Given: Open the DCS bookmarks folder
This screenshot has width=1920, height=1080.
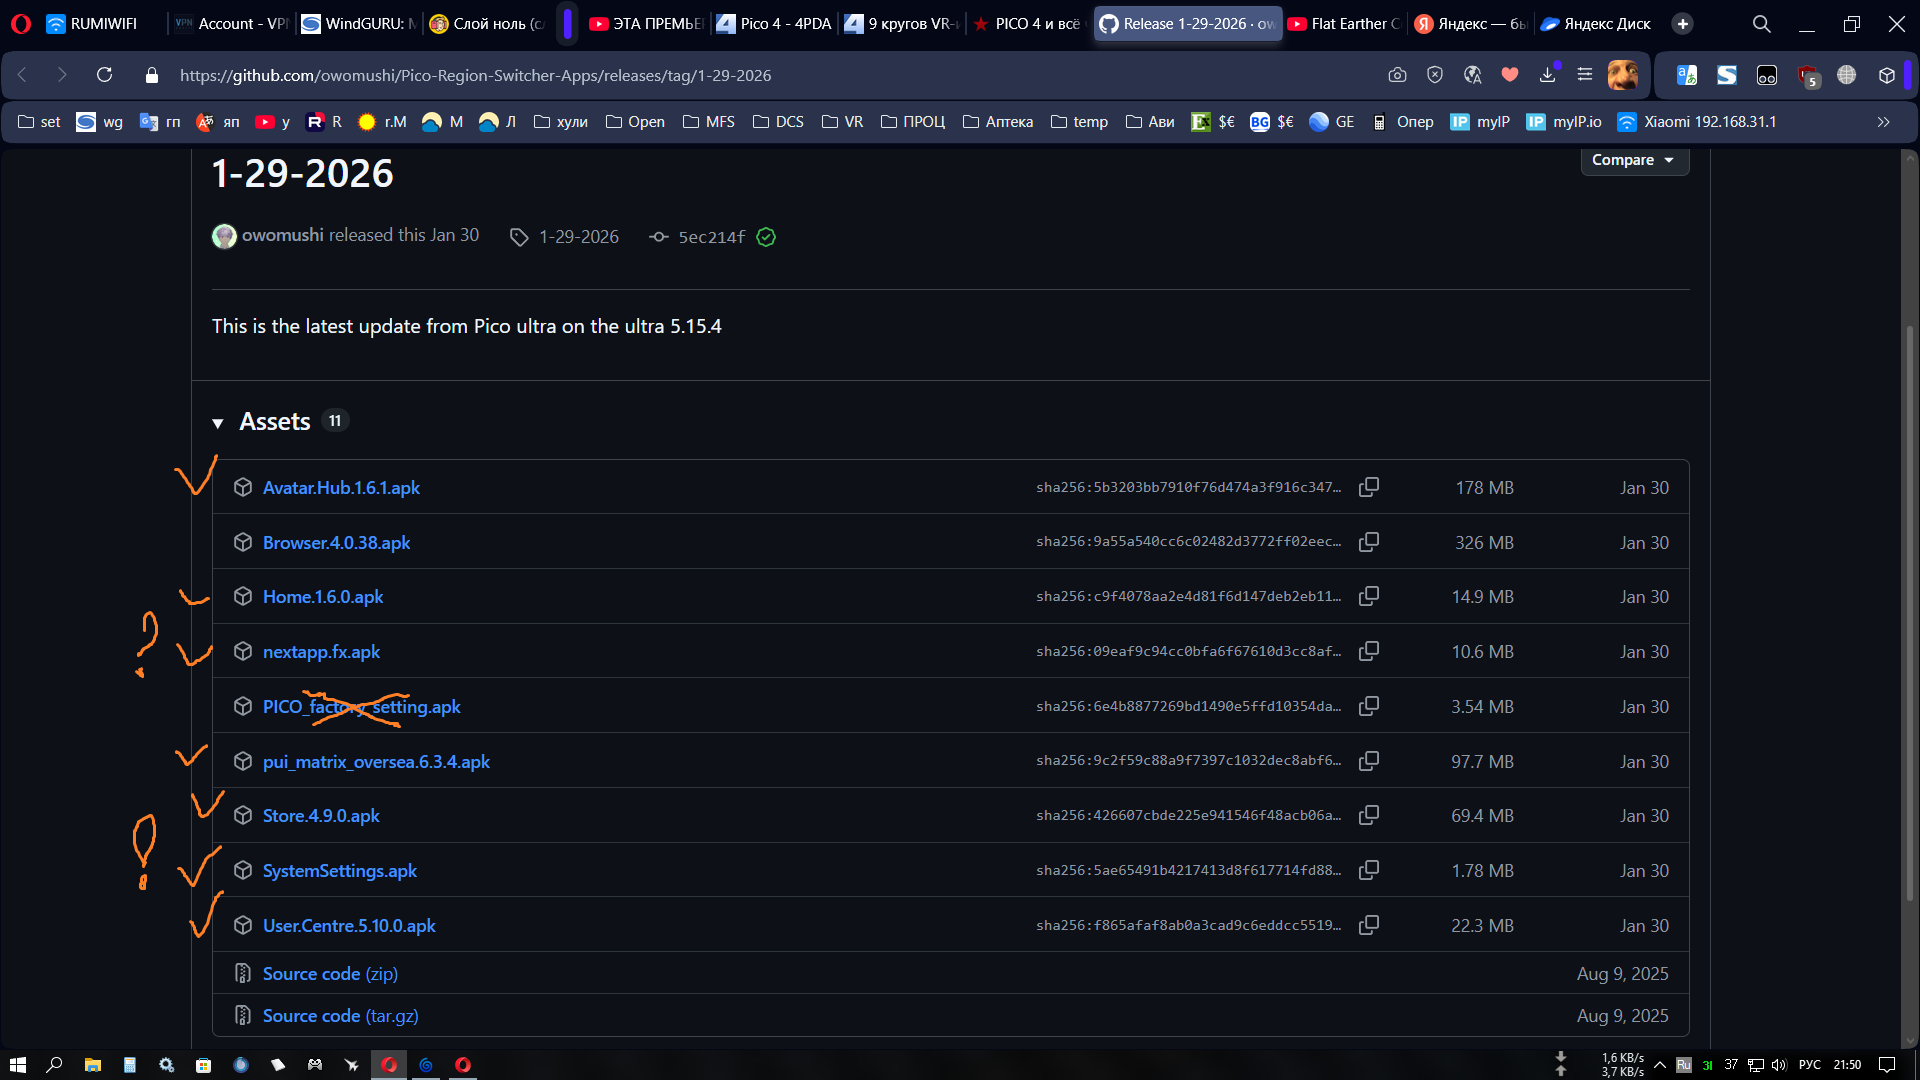Looking at the screenshot, I should point(778,122).
